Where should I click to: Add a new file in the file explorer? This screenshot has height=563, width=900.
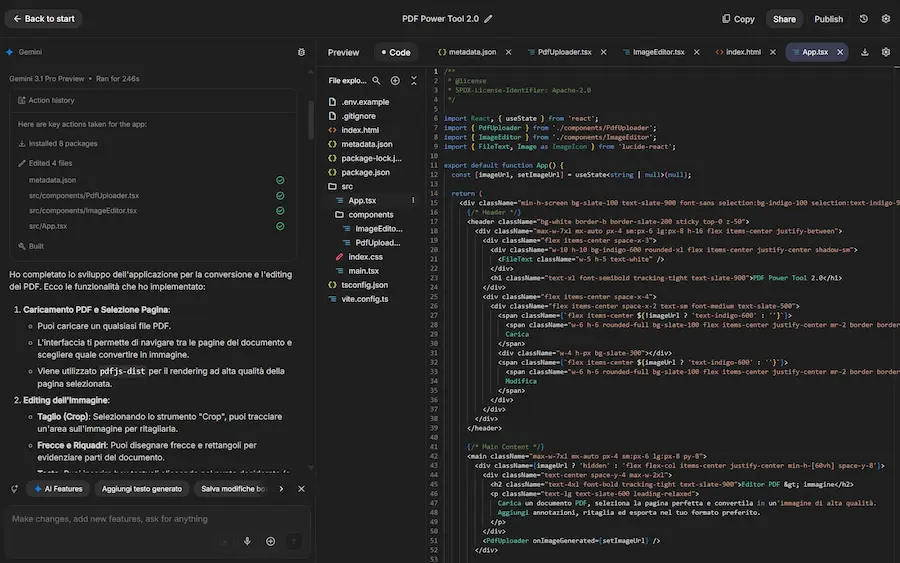click(x=395, y=80)
